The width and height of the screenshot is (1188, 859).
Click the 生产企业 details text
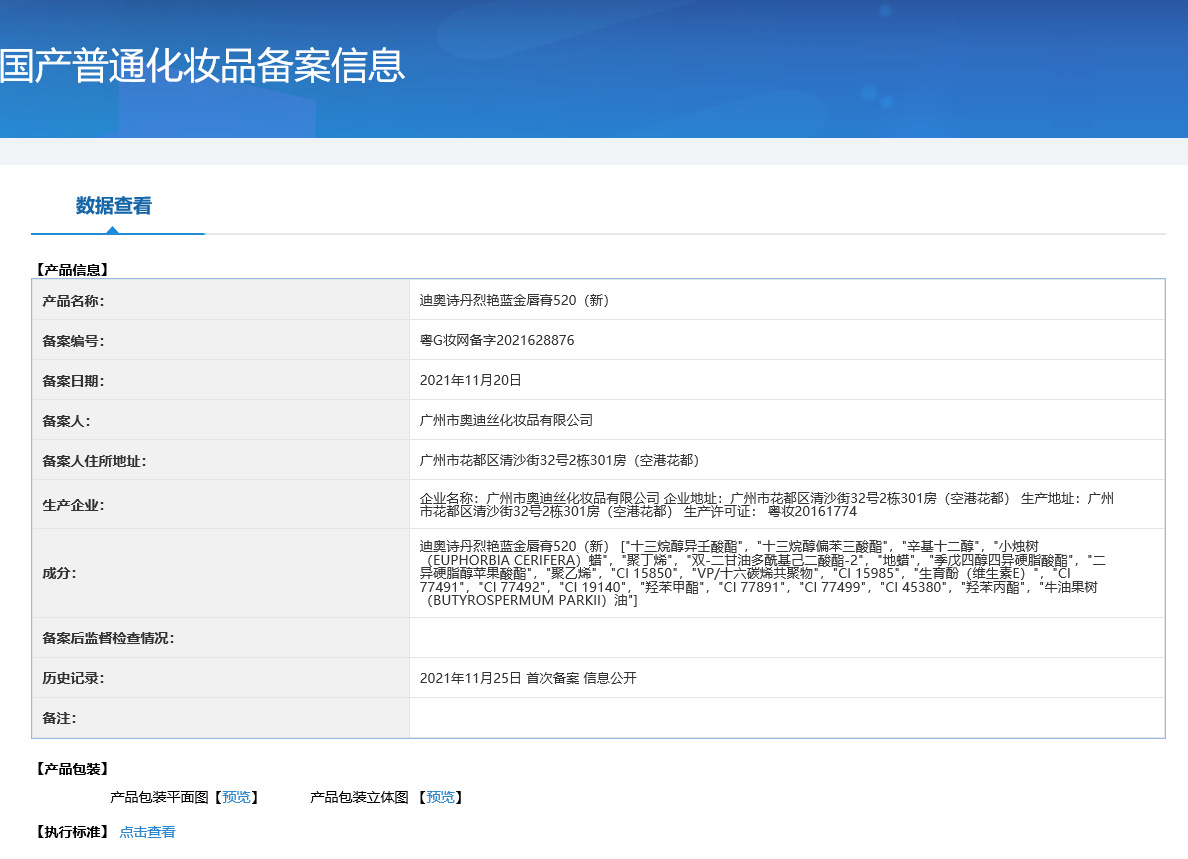767,504
